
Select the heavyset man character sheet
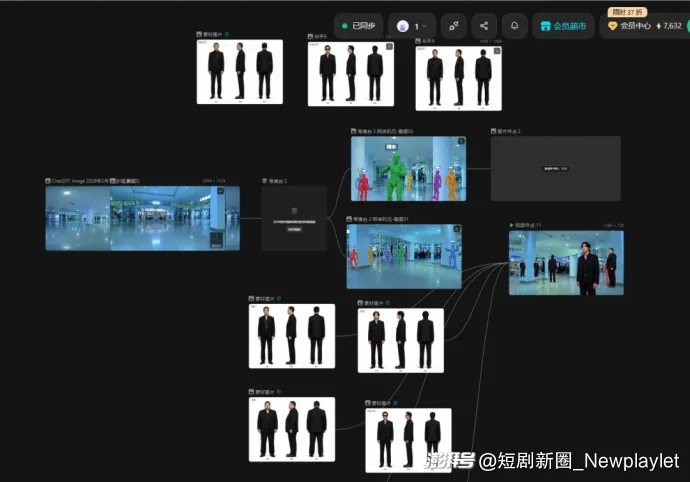pyautogui.click(x=292, y=429)
